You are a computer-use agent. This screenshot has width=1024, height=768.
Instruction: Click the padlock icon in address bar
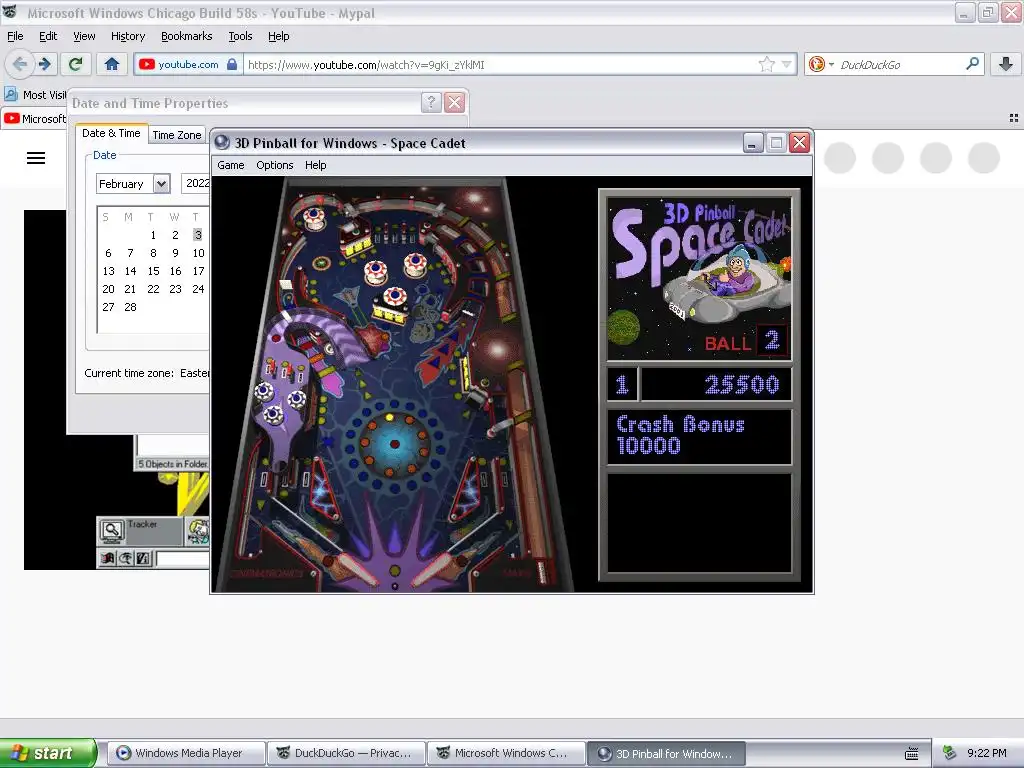[232, 64]
